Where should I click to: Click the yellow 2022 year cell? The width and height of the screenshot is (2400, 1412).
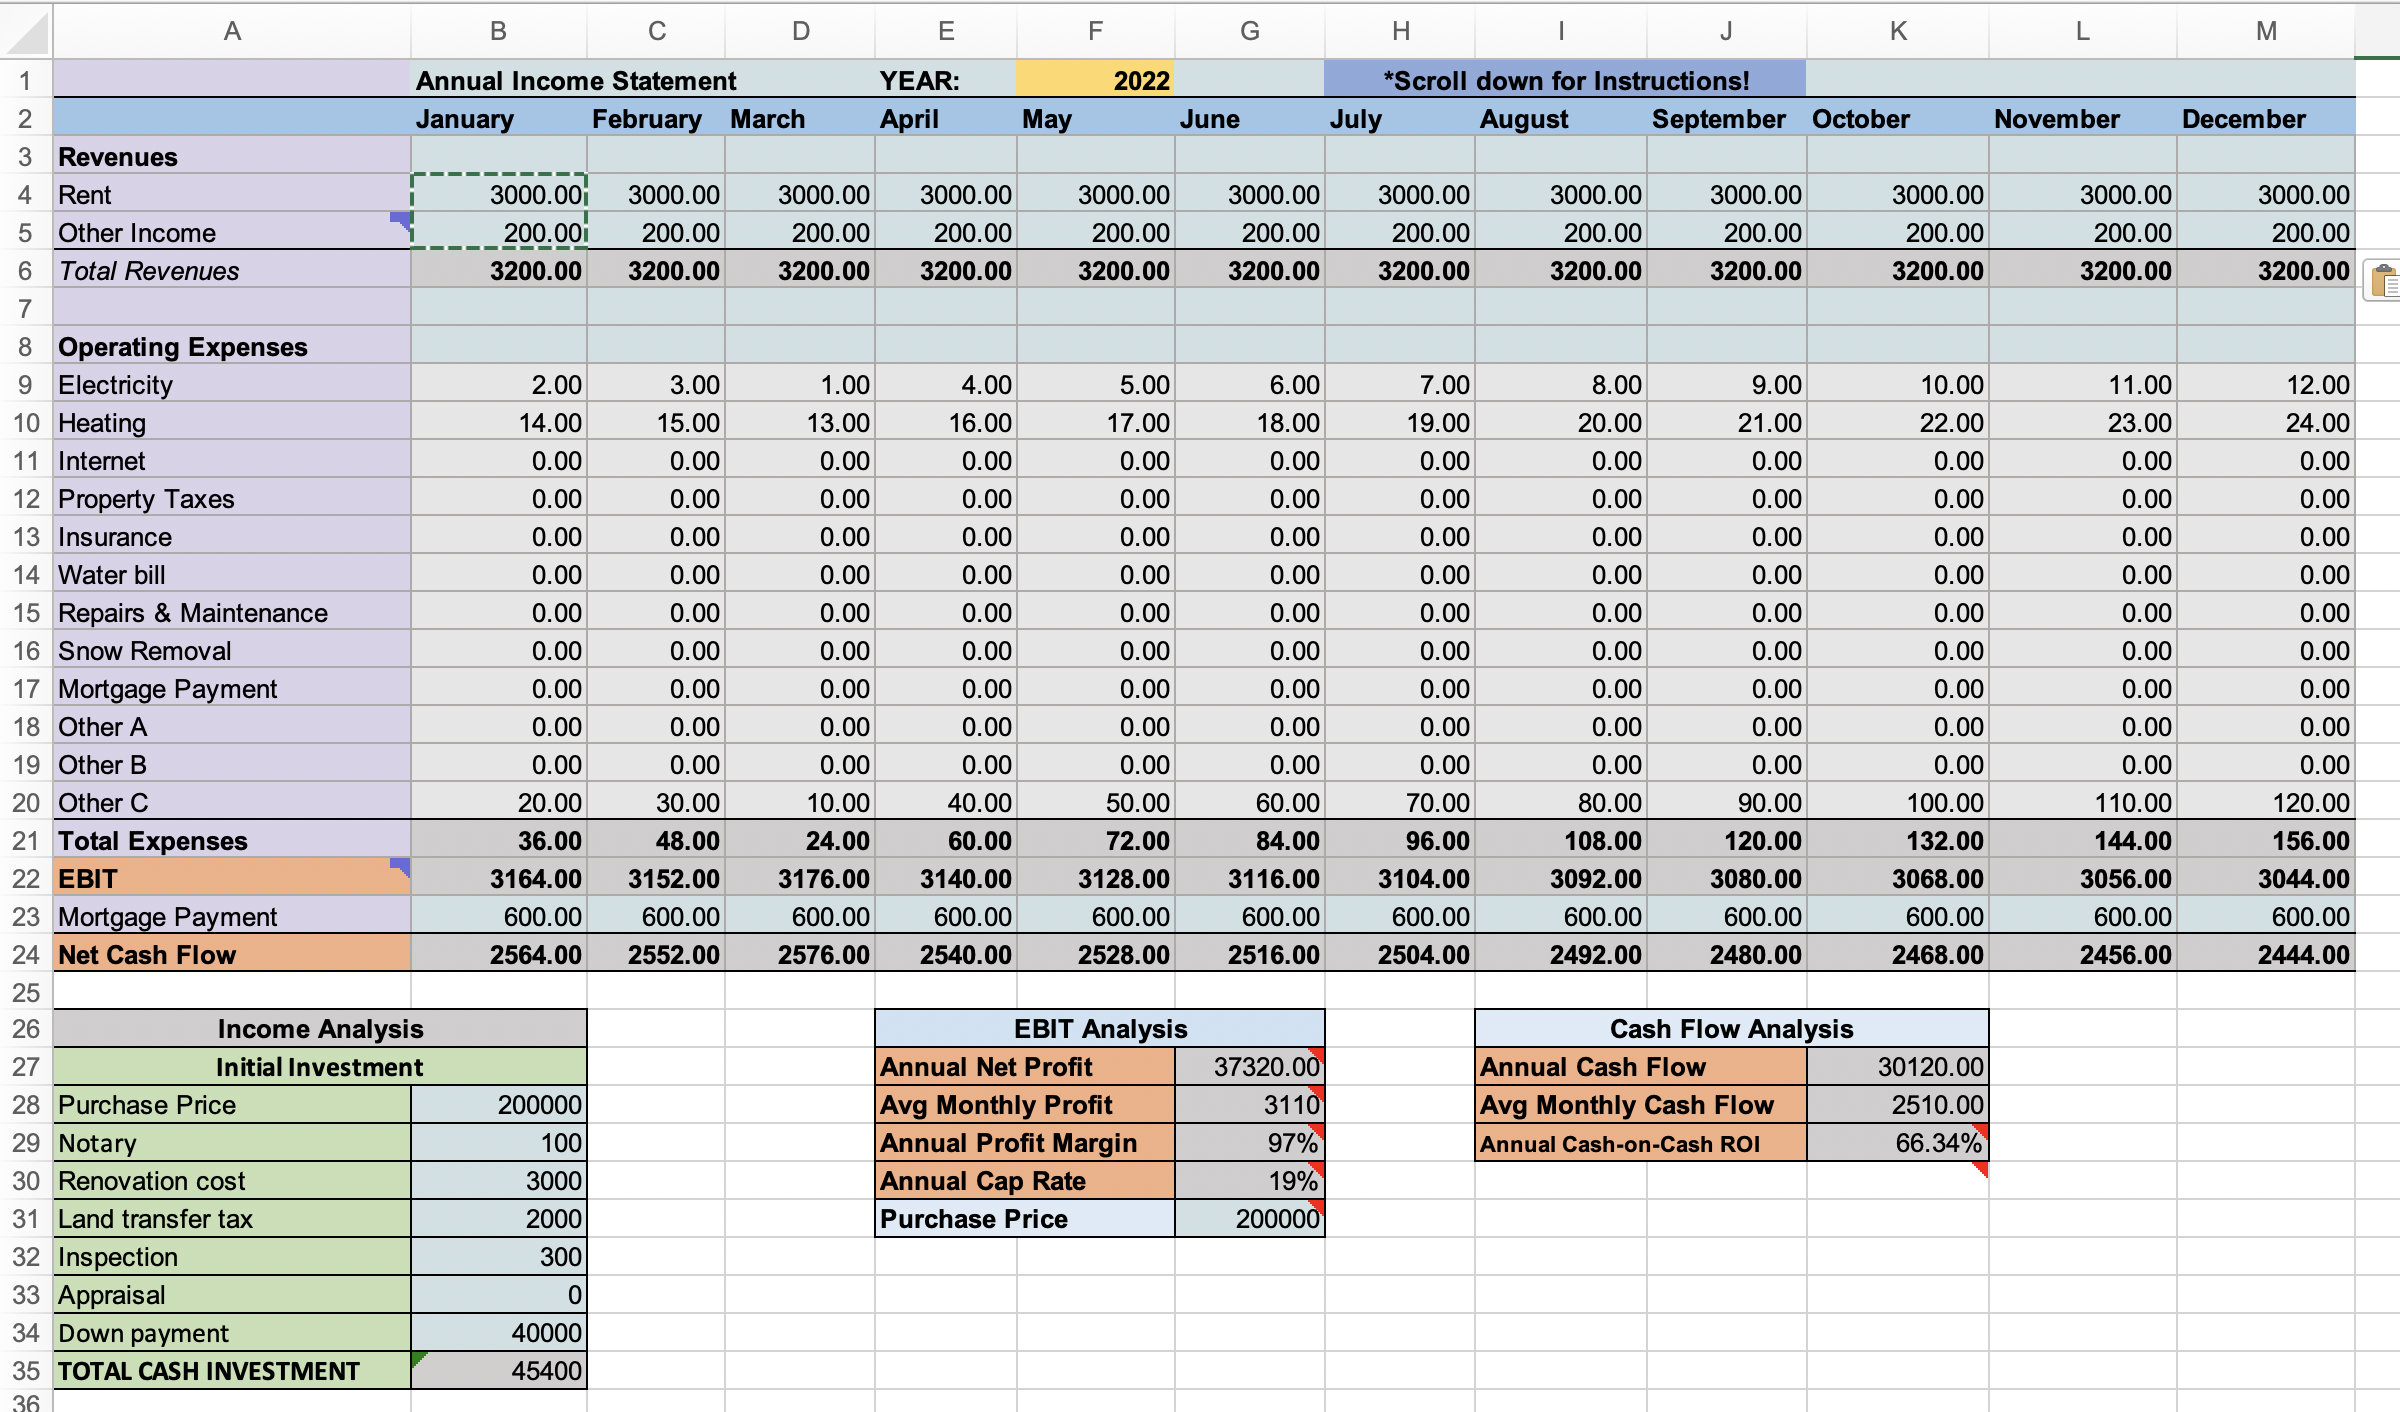[x=1096, y=80]
